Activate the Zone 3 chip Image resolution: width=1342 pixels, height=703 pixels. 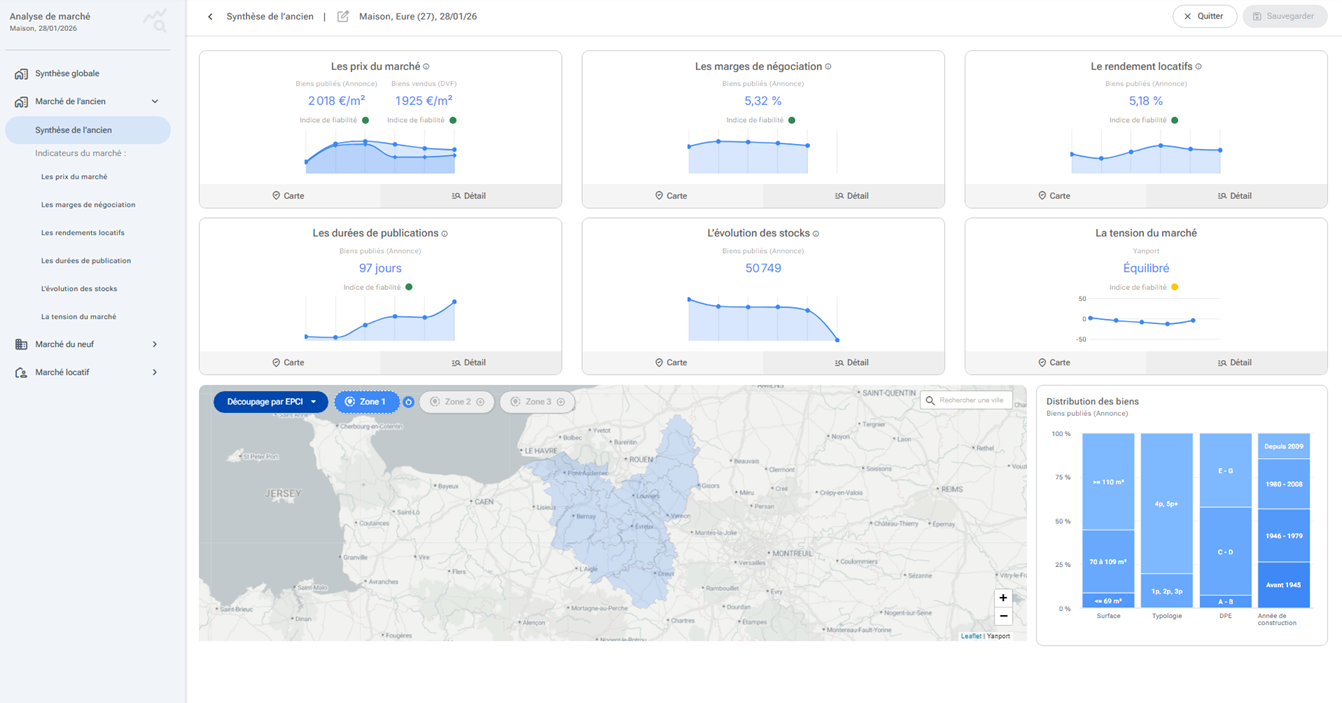pos(537,402)
